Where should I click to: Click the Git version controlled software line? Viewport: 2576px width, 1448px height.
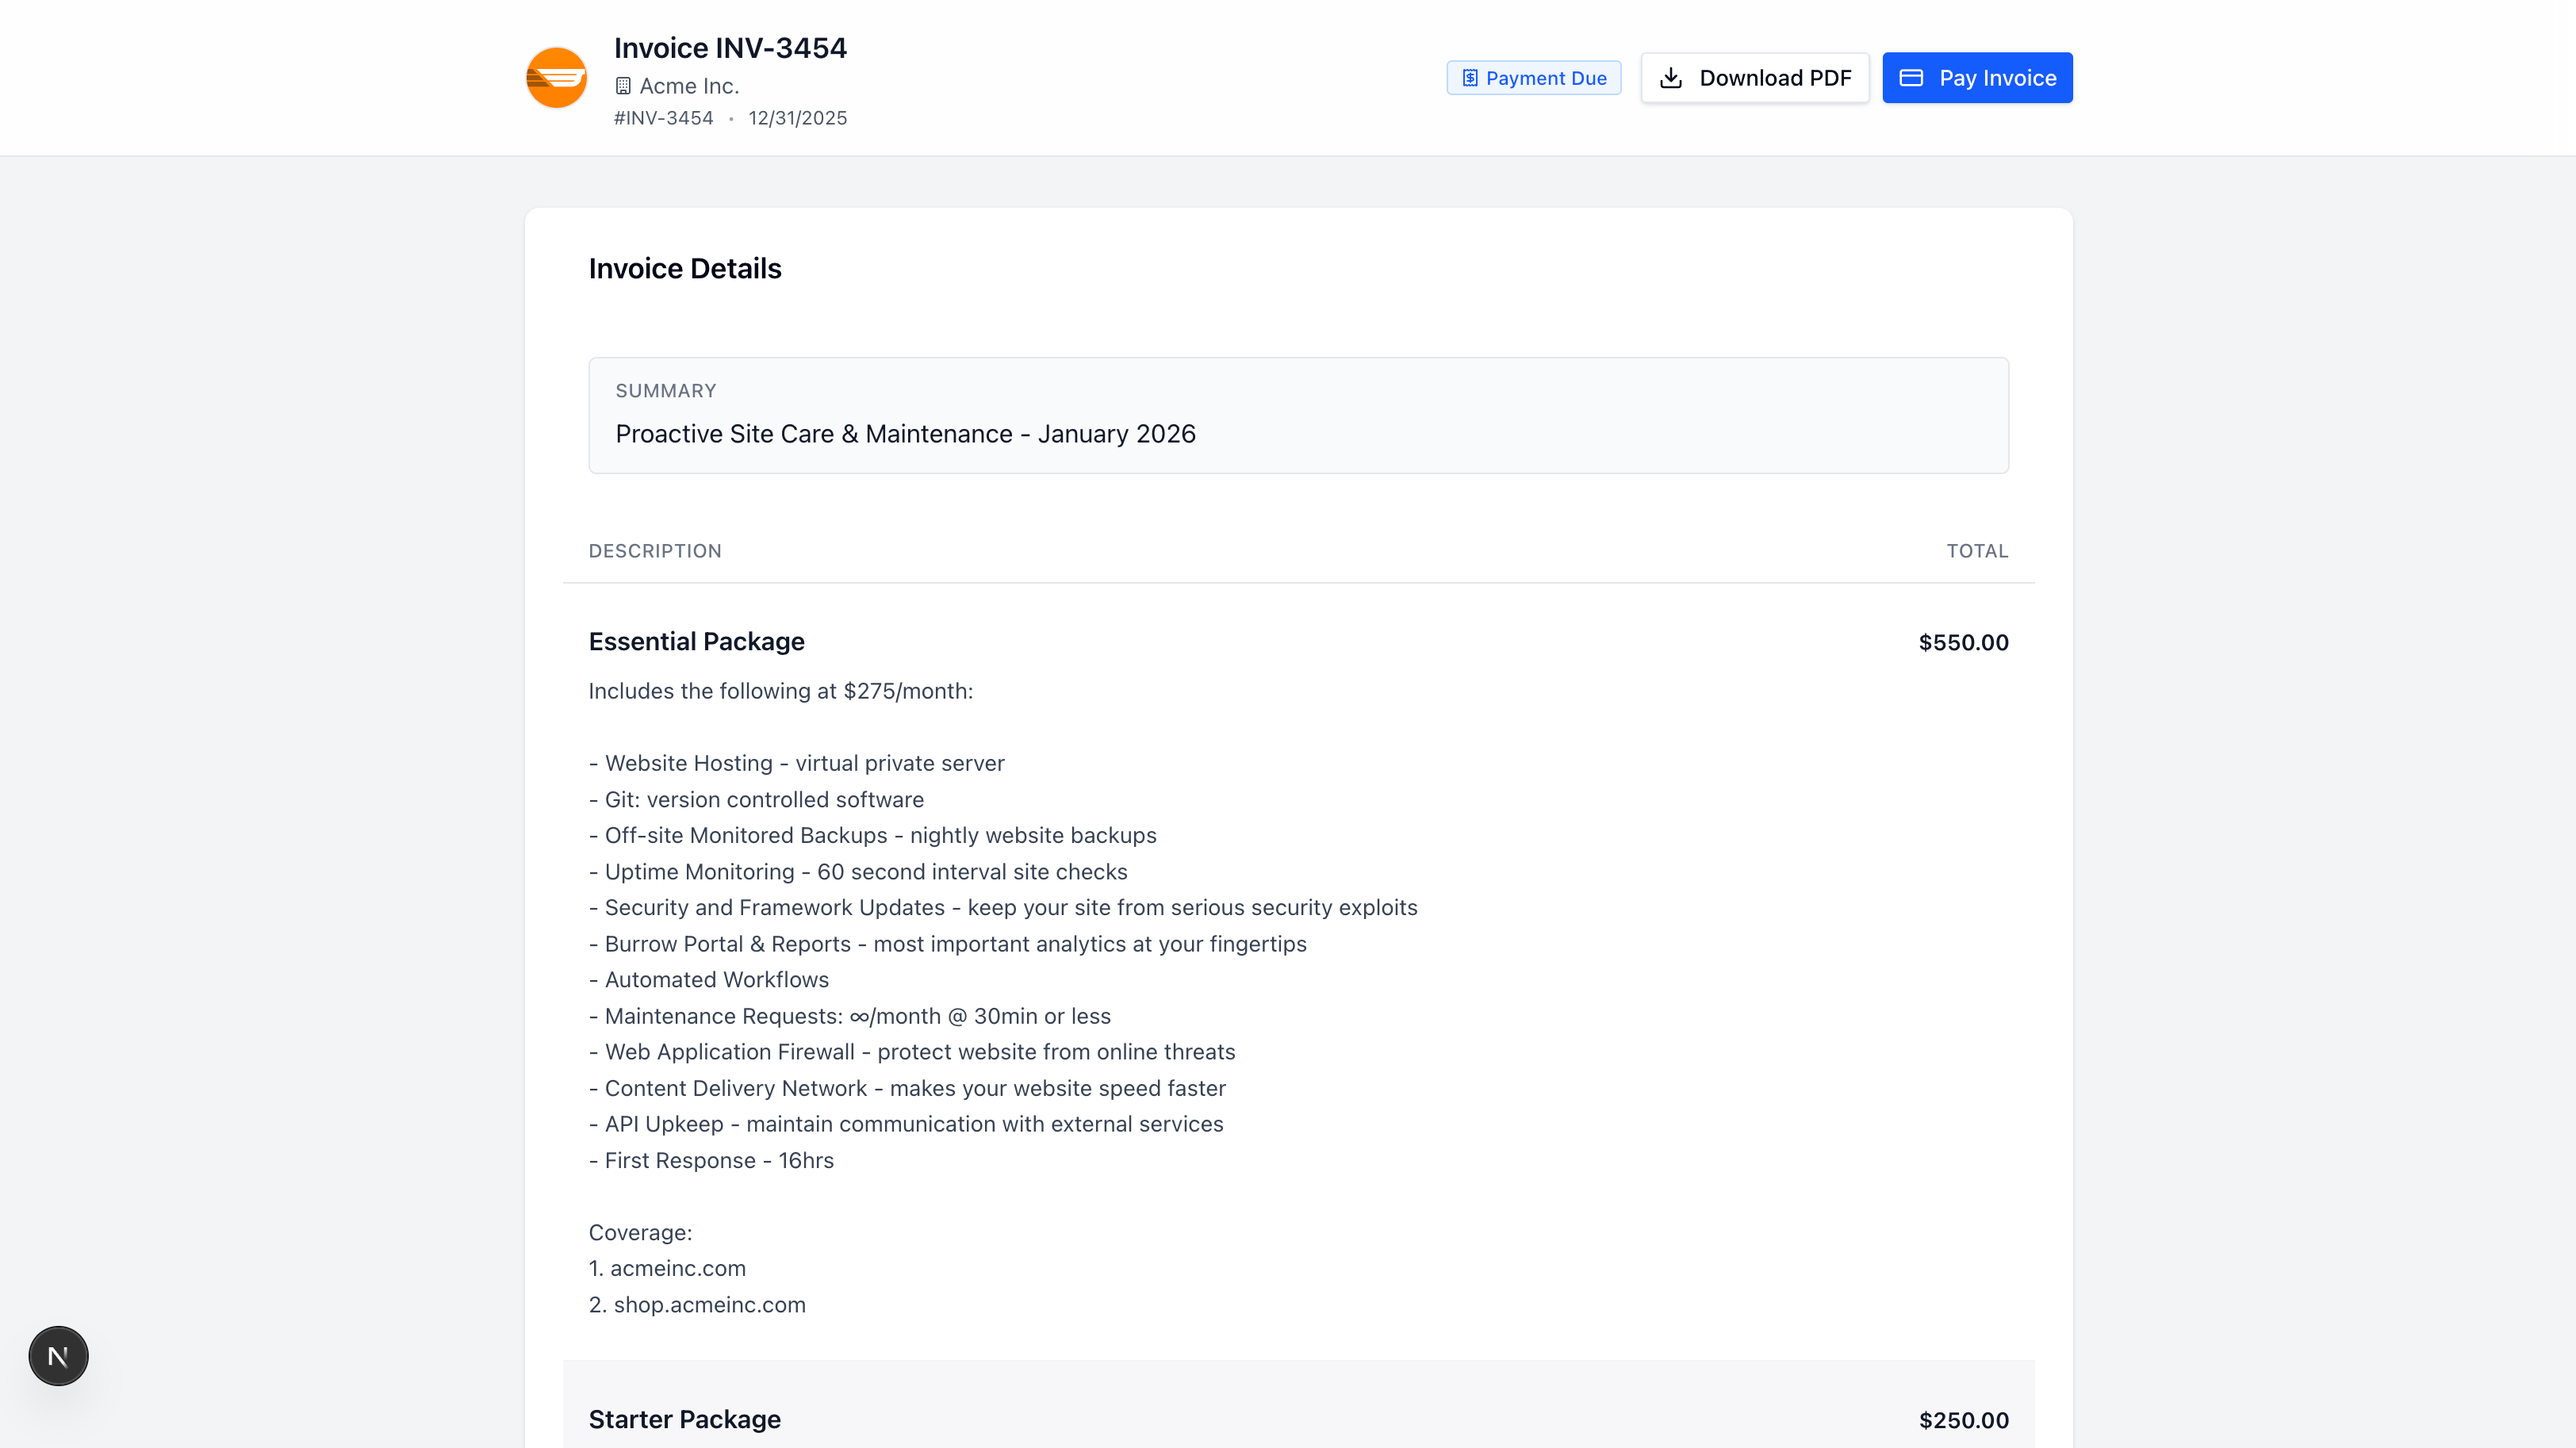pyautogui.click(x=756, y=799)
